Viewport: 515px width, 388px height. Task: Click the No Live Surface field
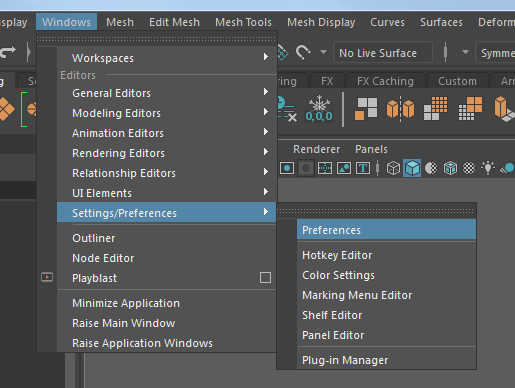383,53
